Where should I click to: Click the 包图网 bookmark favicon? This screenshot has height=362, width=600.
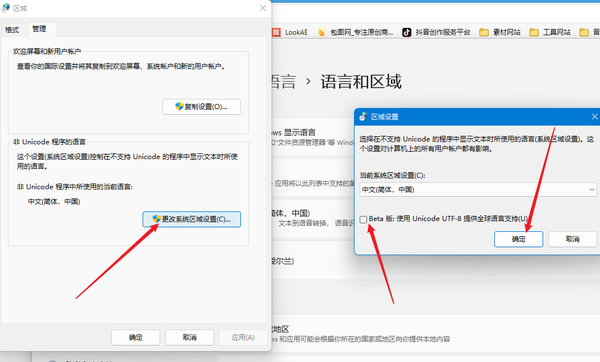(x=321, y=33)
